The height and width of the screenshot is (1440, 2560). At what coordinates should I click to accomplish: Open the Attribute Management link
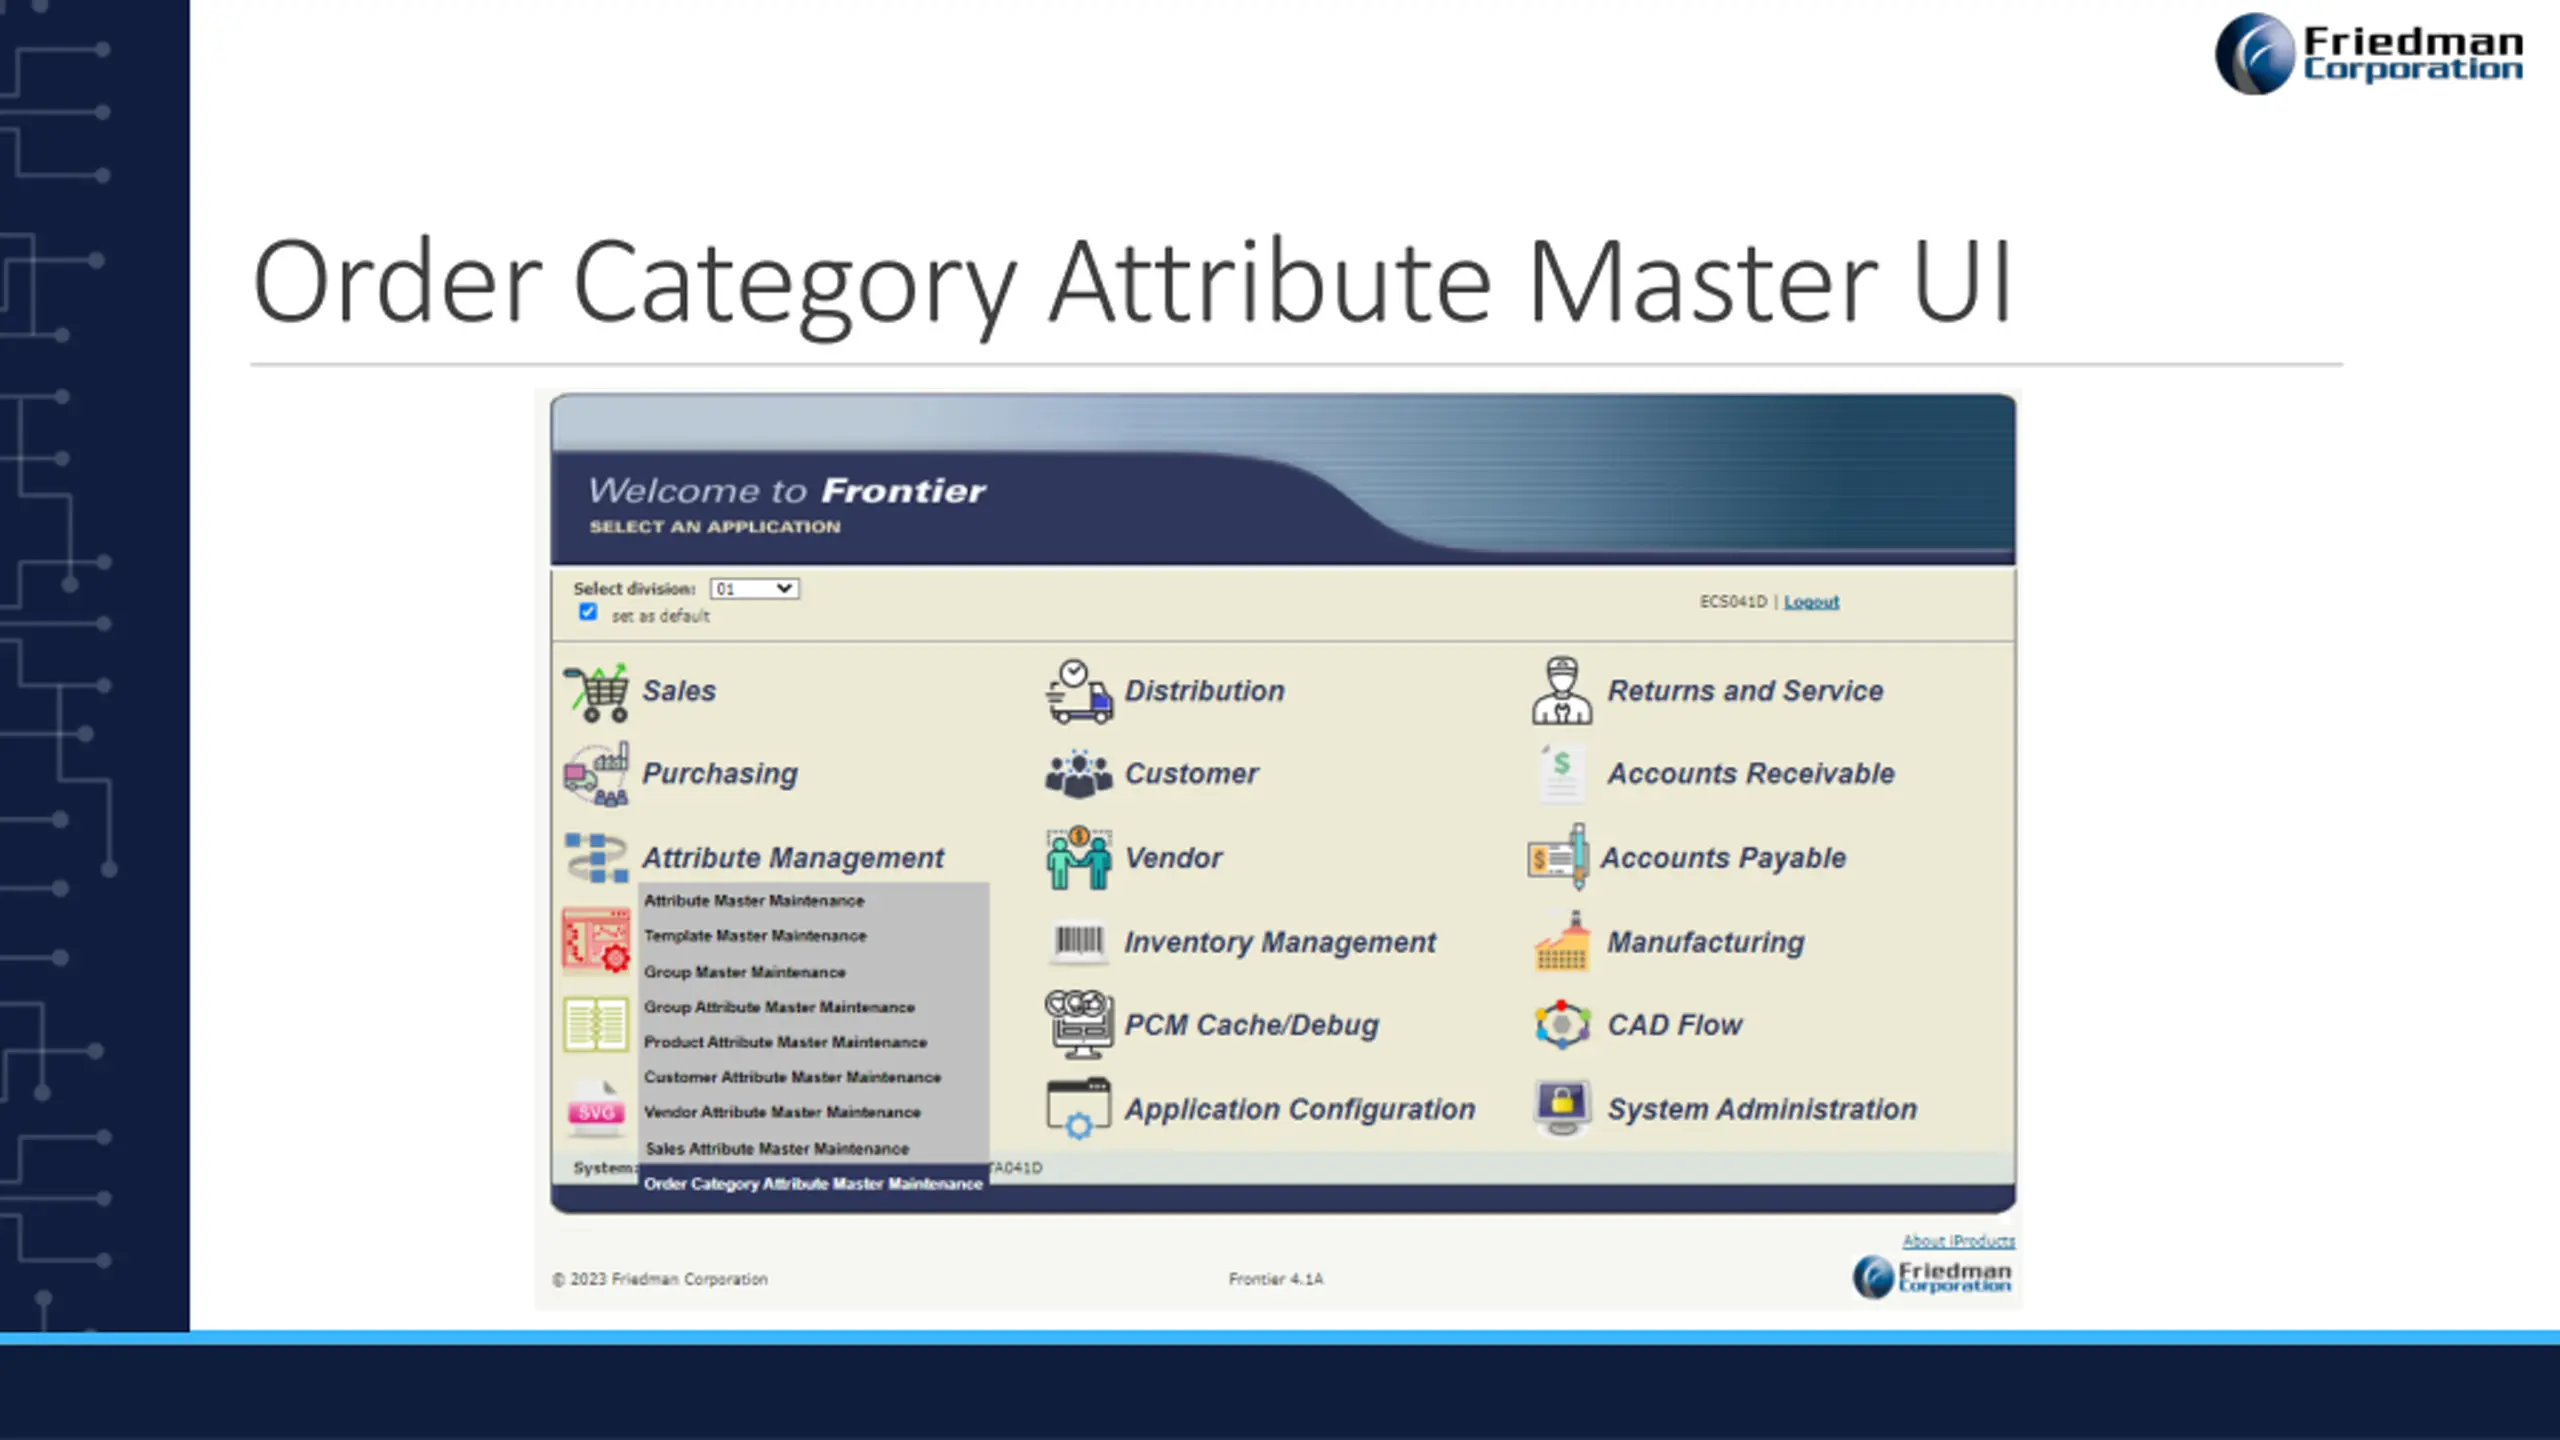coord(793,858)
